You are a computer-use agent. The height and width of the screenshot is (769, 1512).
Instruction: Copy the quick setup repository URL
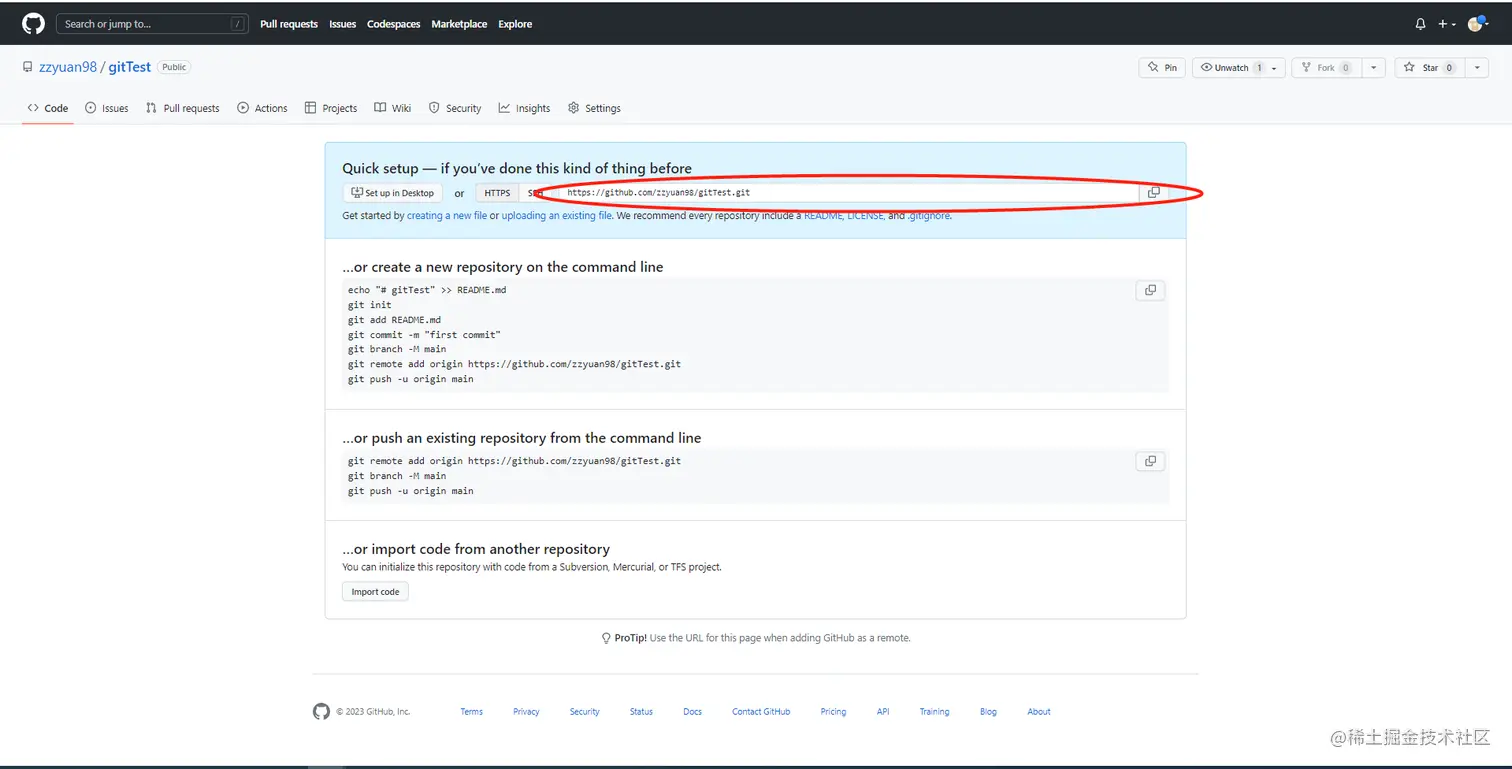coord(1153,193)
